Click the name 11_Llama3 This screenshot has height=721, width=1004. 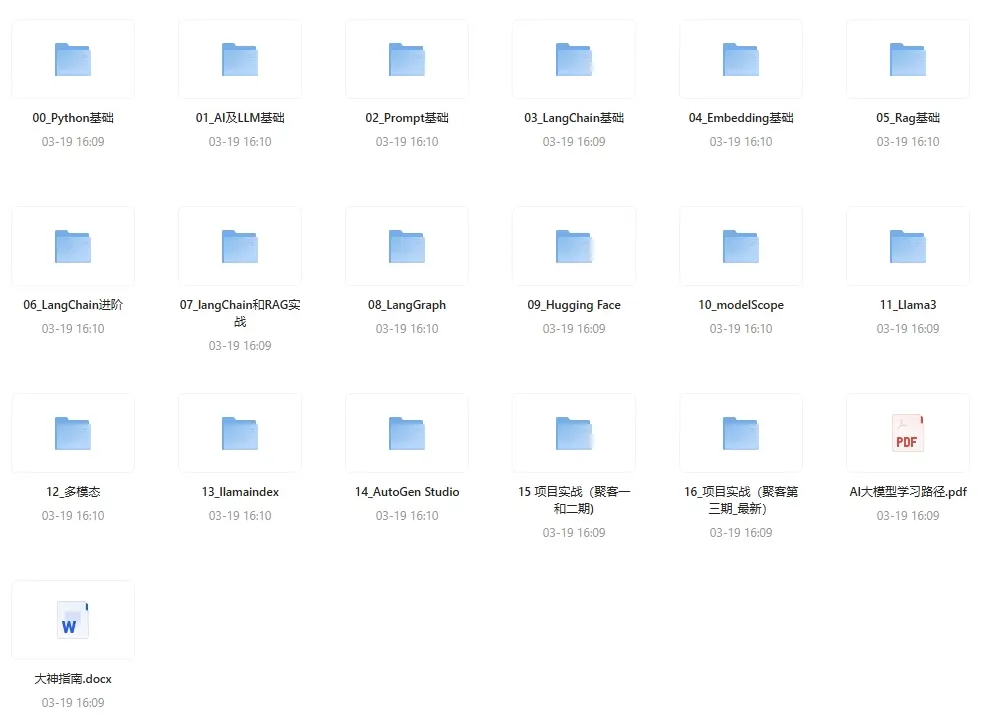pos(908,305)
